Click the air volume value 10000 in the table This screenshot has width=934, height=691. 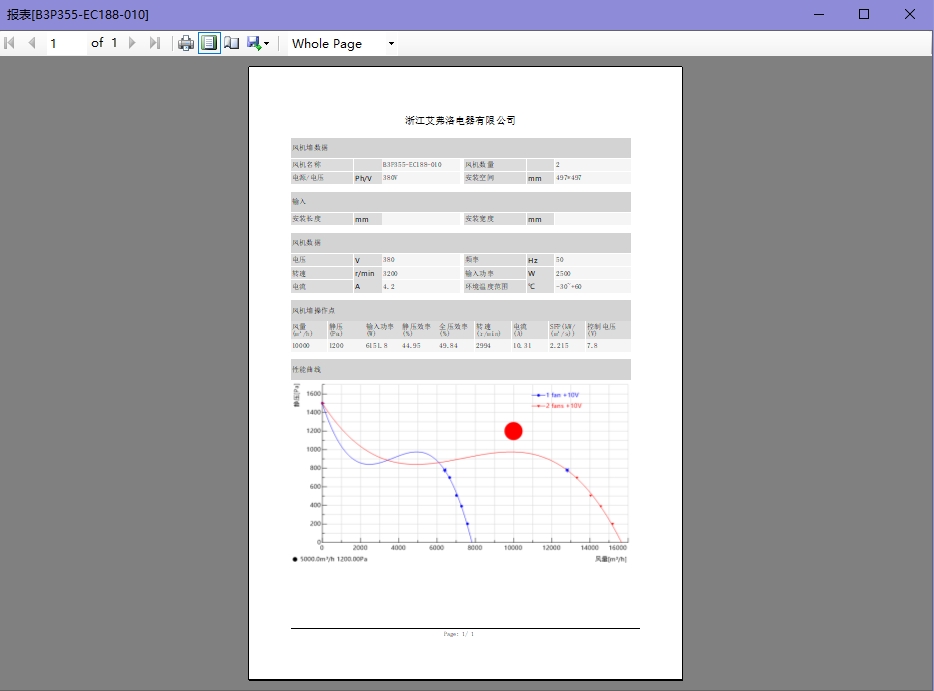click(x=301, y=346)
